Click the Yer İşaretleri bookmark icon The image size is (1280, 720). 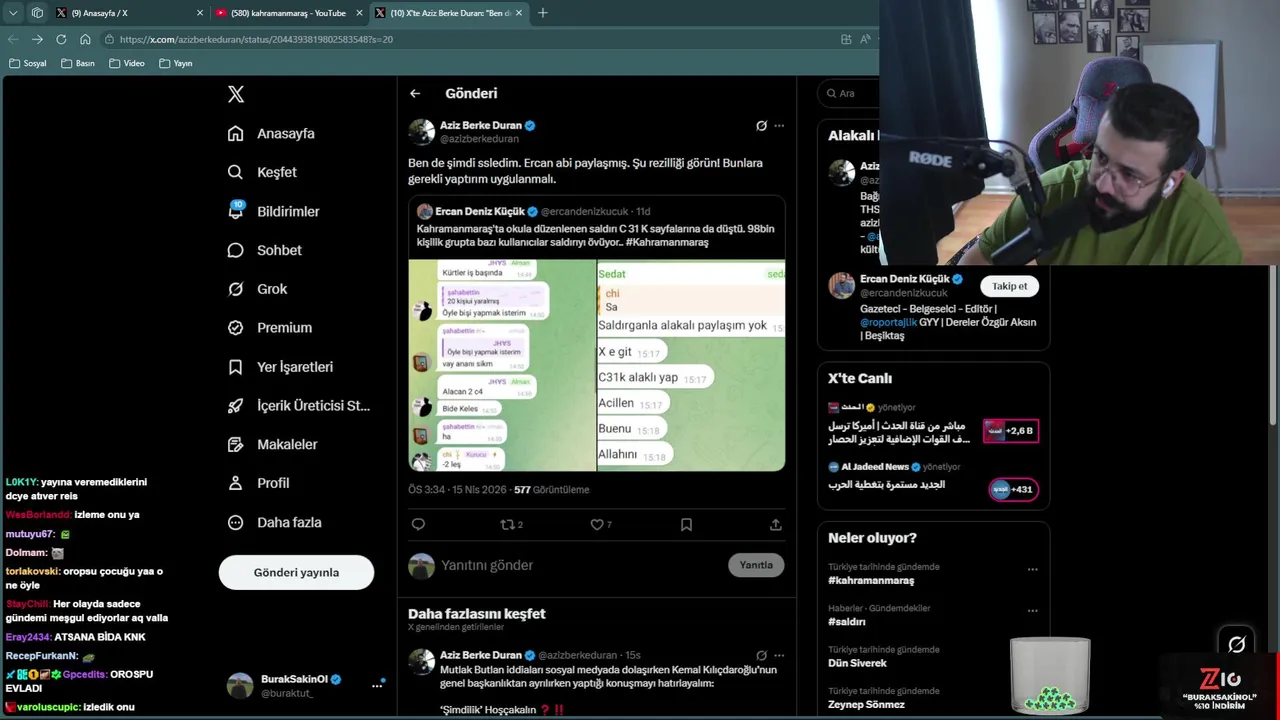click(235, 367)
